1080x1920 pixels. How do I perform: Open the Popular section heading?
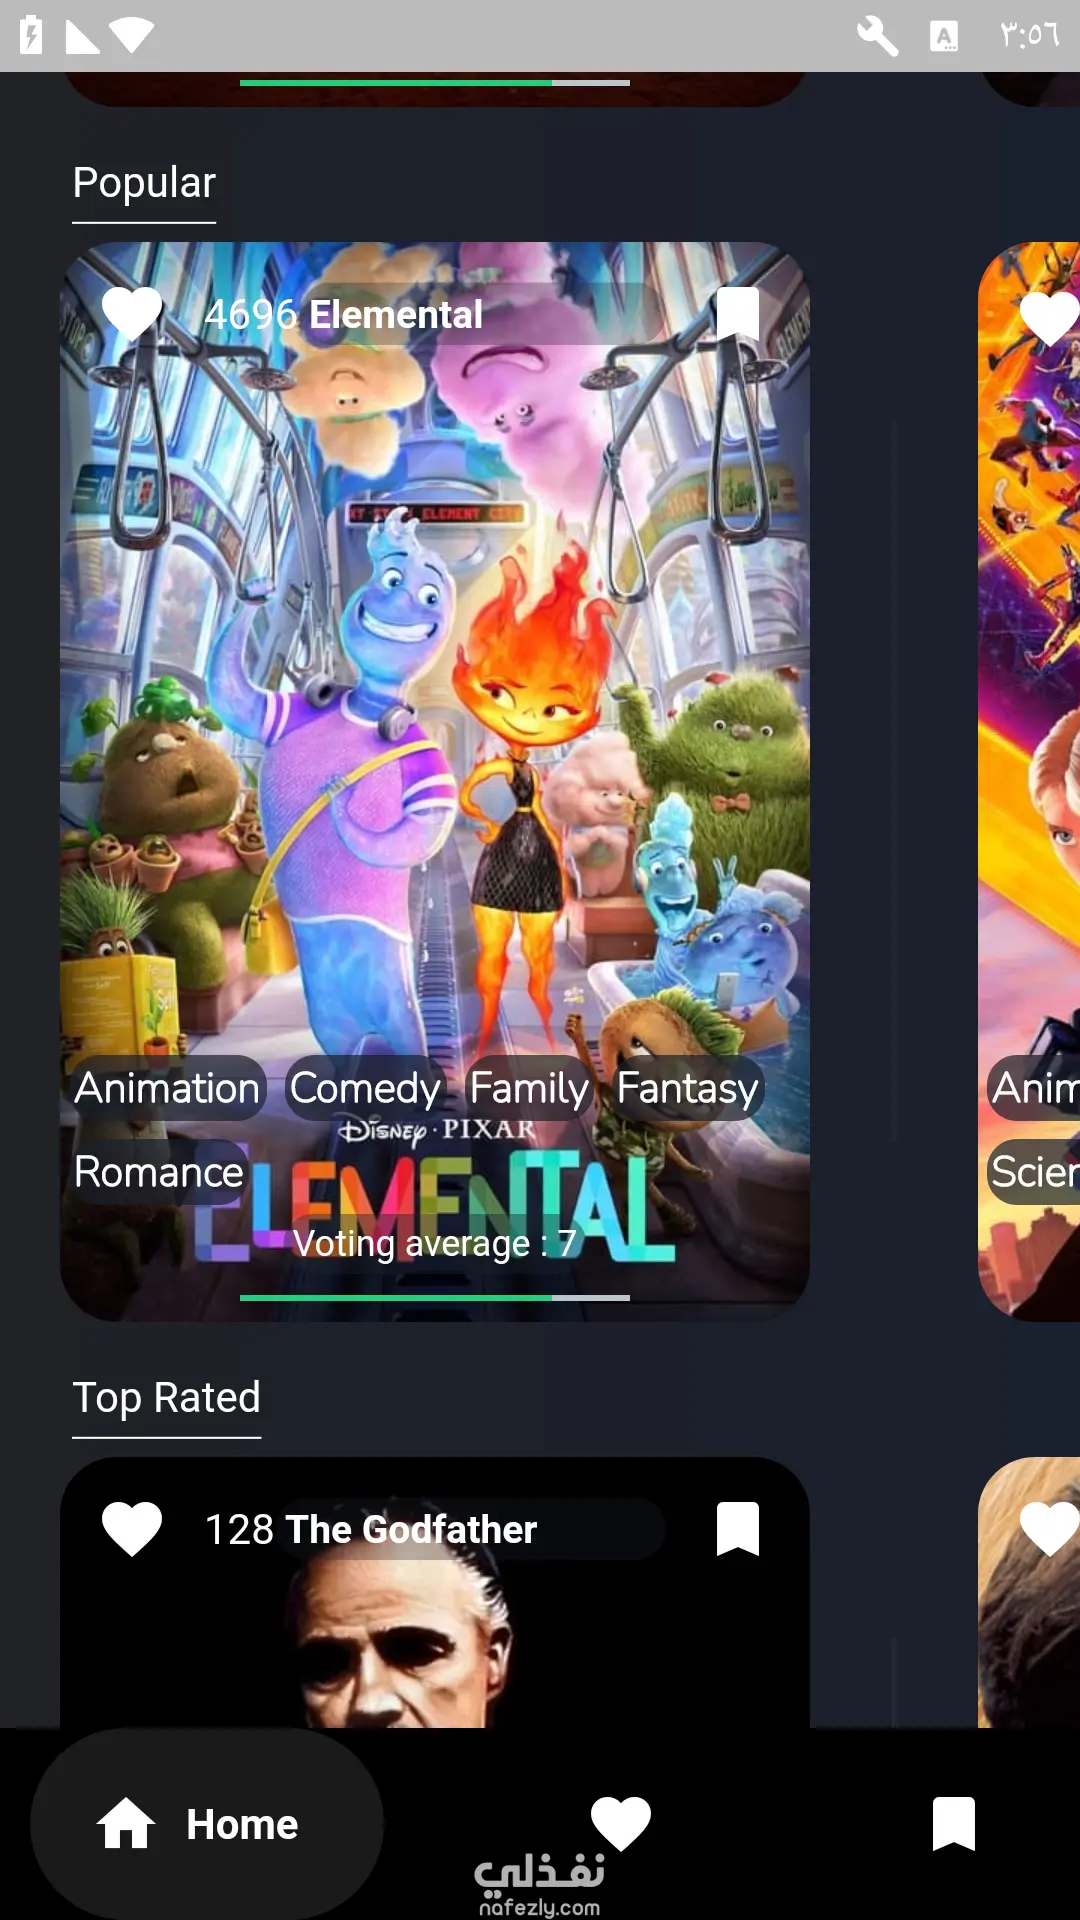[x=144, y=183]
